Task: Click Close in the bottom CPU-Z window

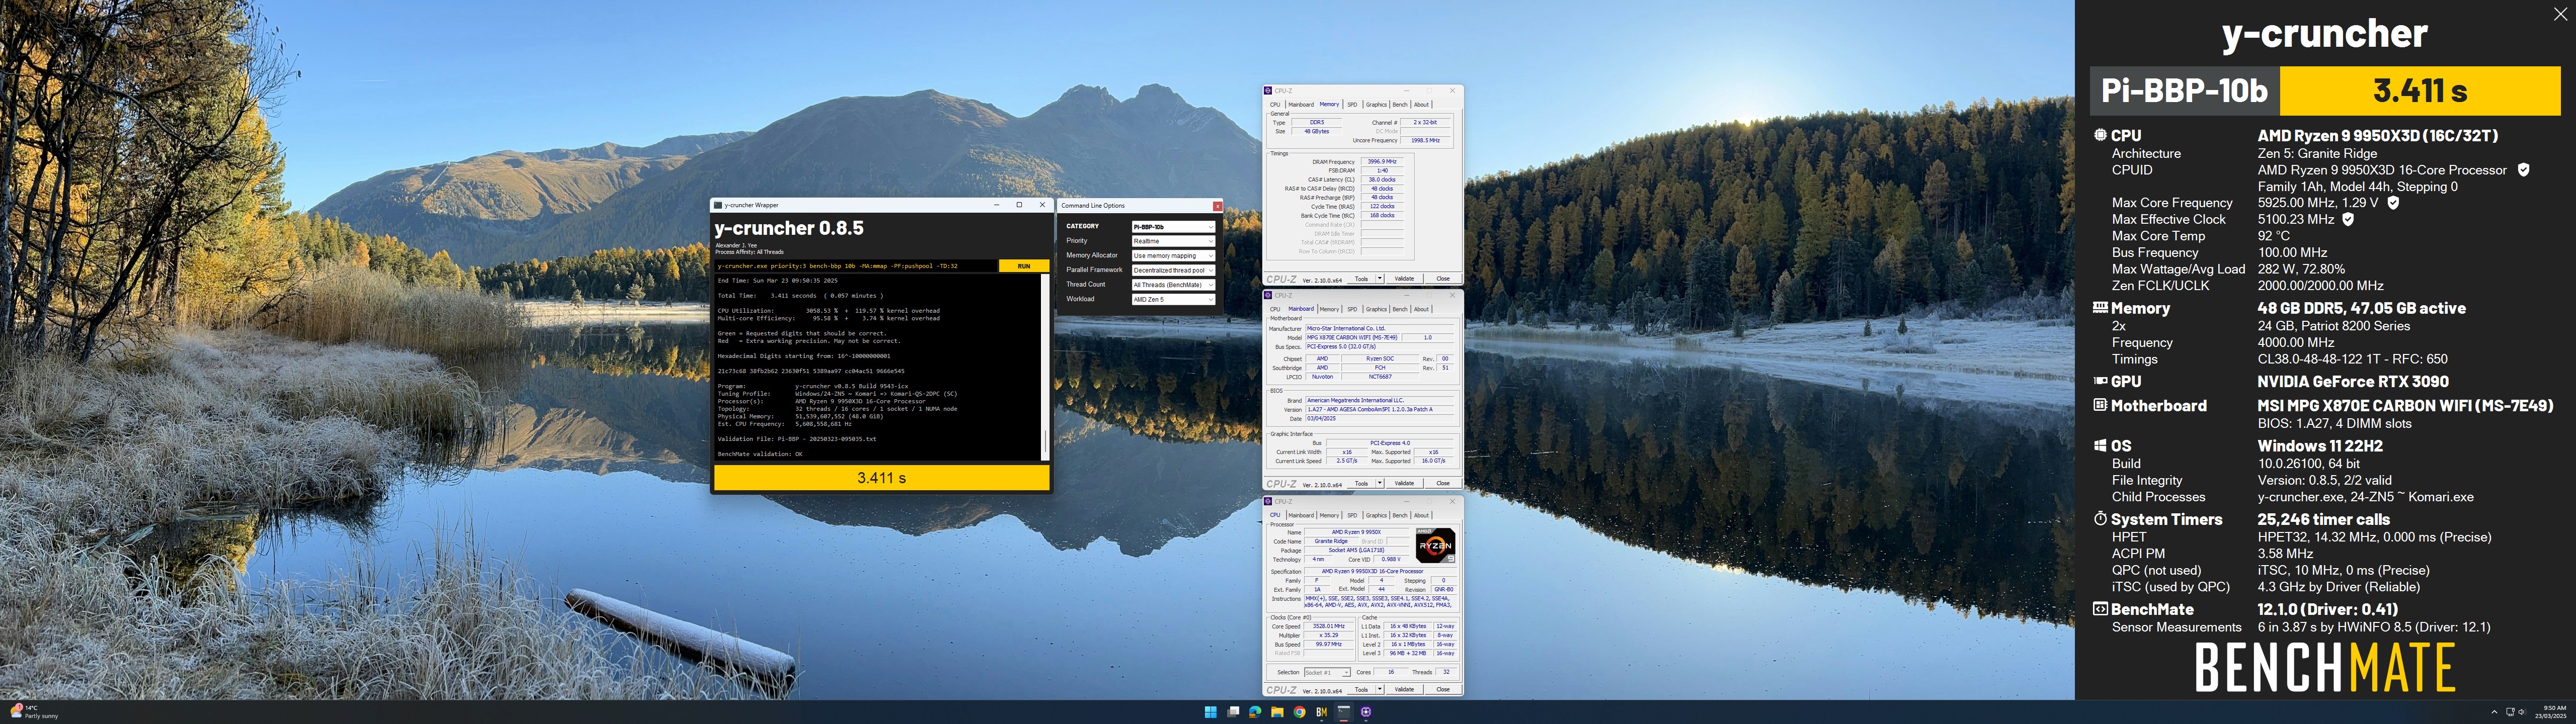Action: coord(1443,689)
